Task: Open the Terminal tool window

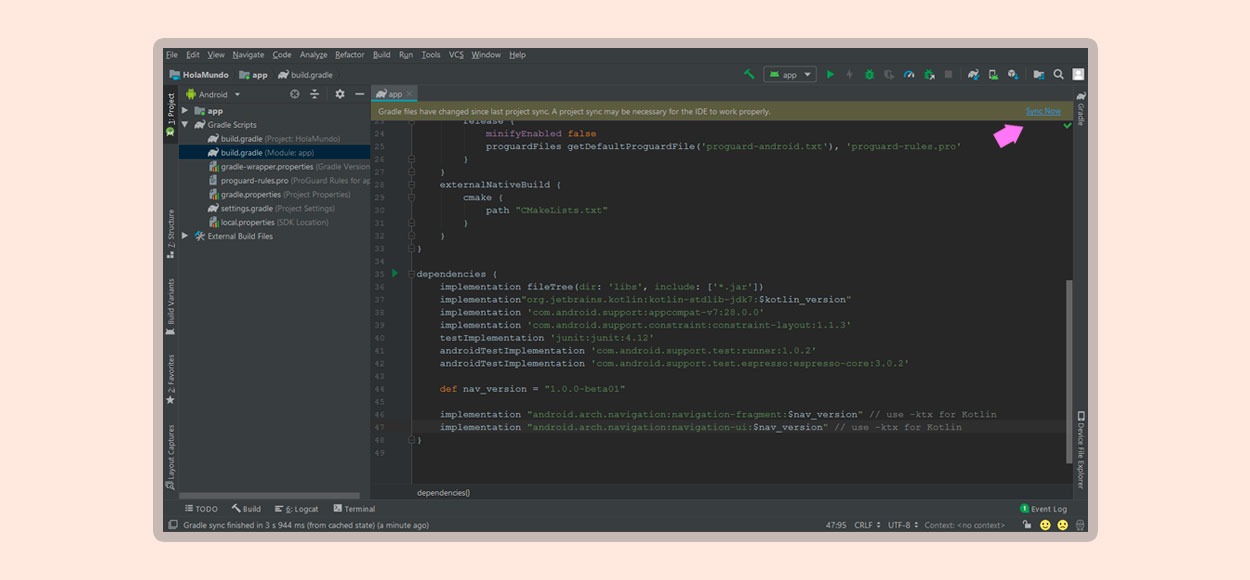Action: coord(354,509)
